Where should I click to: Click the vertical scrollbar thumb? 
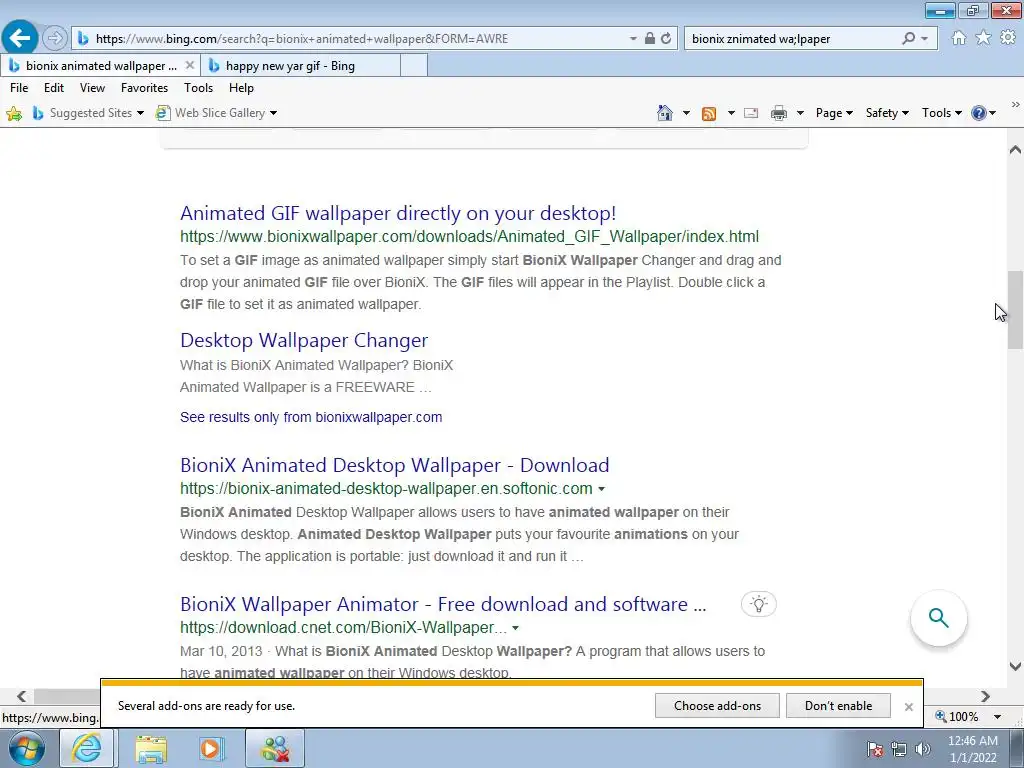[1015, 310]
